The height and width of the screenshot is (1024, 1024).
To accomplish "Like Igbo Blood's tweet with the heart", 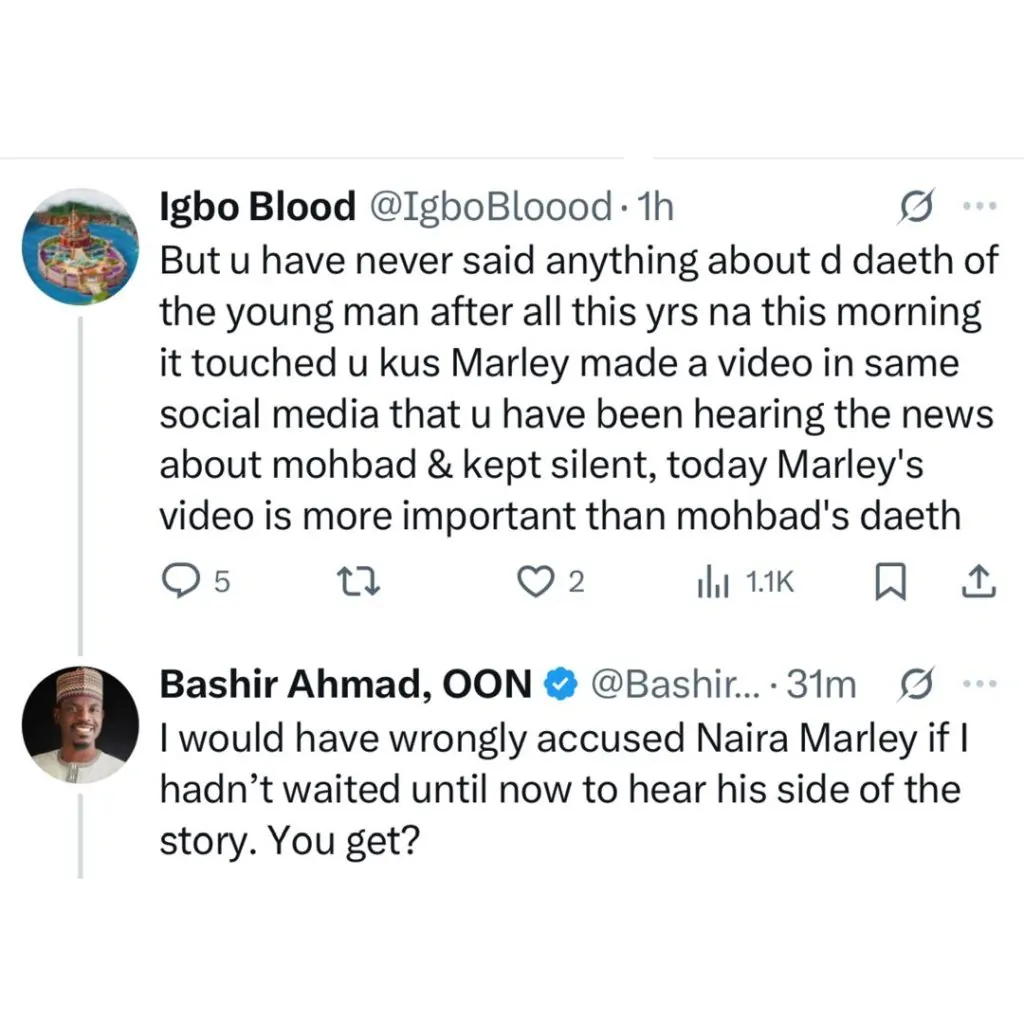I will [541, 581].
